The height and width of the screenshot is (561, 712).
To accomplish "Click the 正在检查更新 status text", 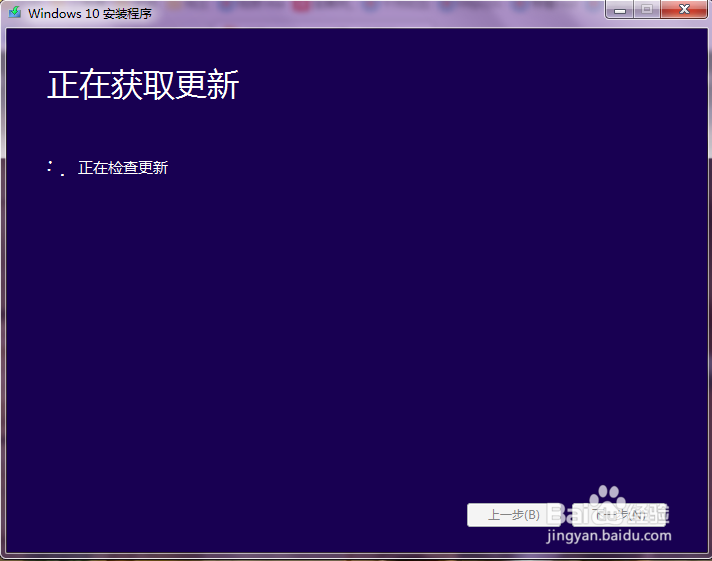I will coord(123,168).
